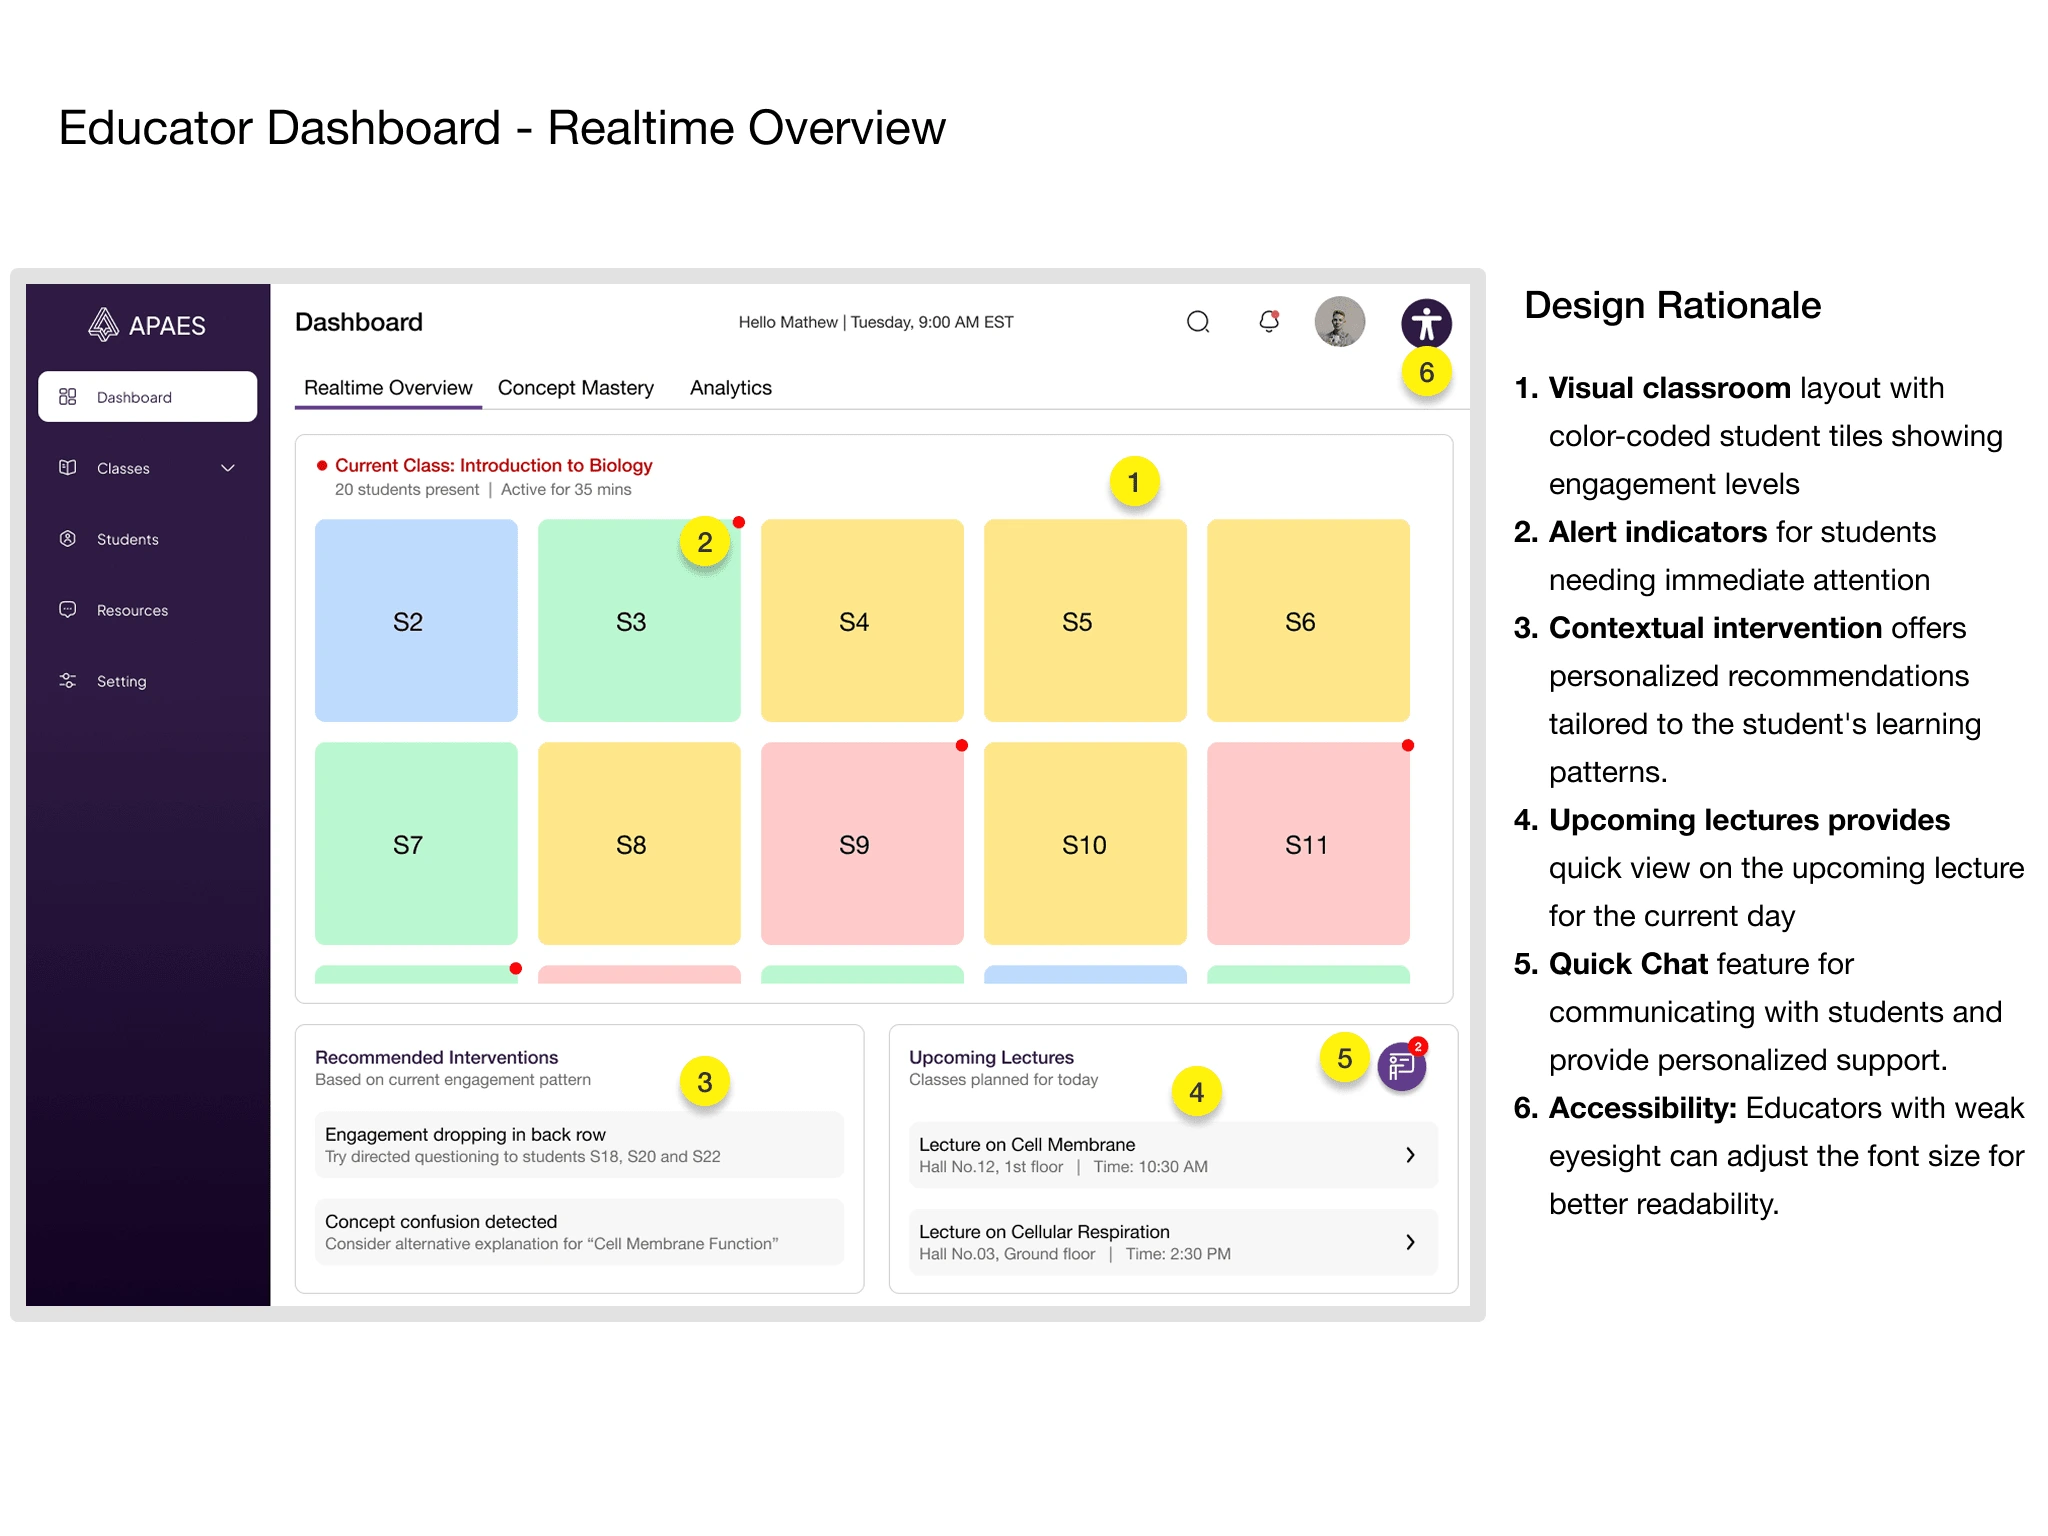Click the red S9 student tile
2048x1536 pixels.
click(x=861, y=844)
